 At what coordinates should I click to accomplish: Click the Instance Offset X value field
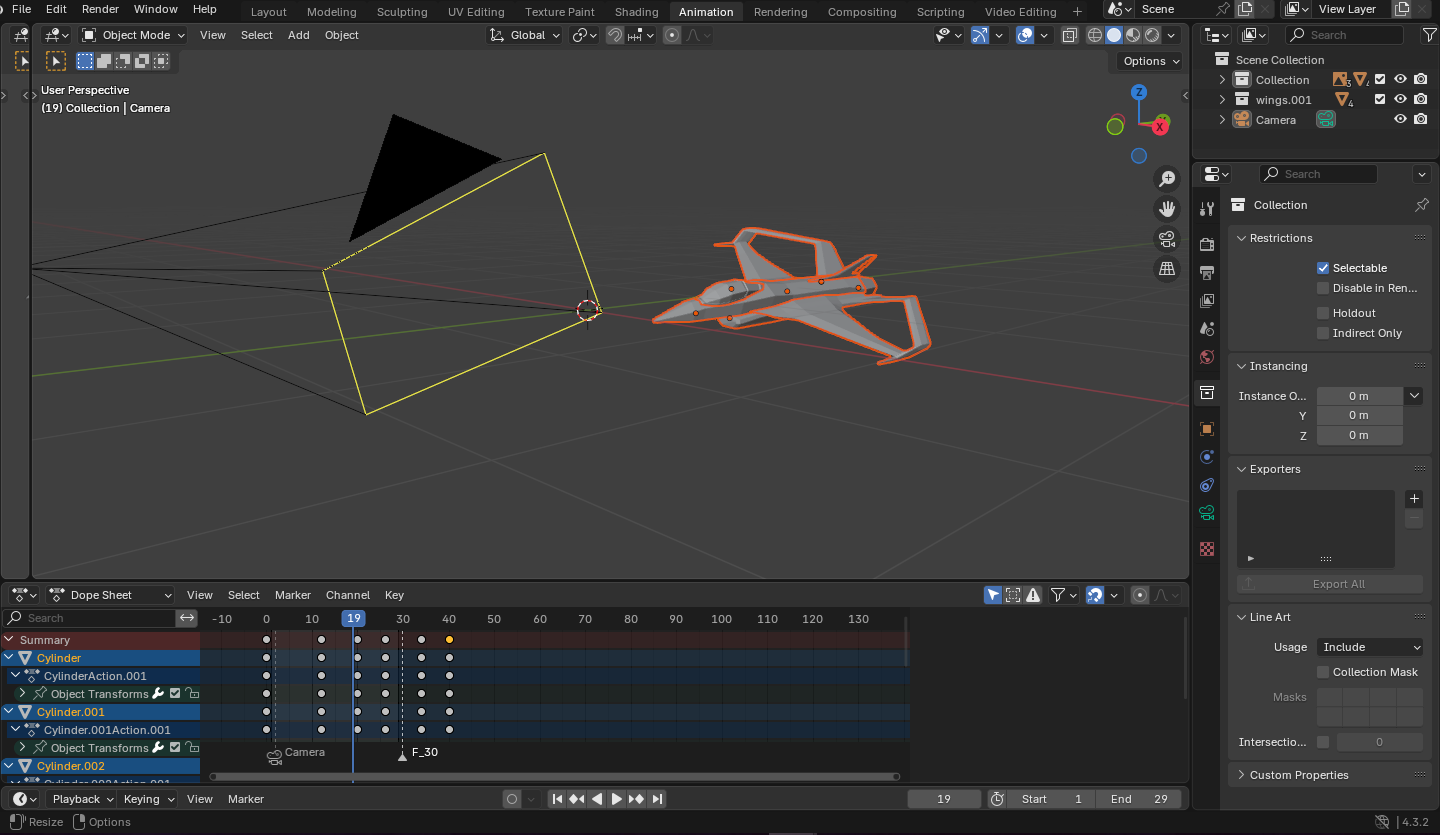pyautogui.click(x=1359, y=396)
